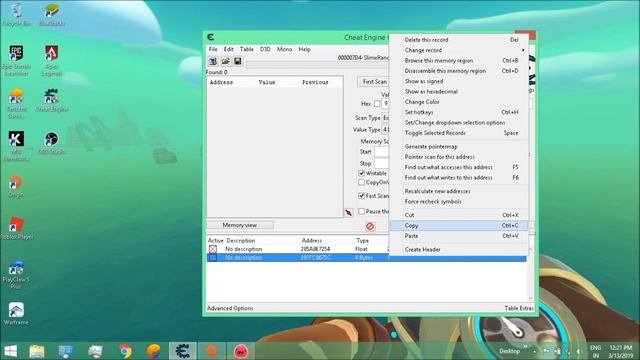Screen dimensions: 640x360
Task: Open the Epic Games Launcher shortcut
Action: point(16,60)
